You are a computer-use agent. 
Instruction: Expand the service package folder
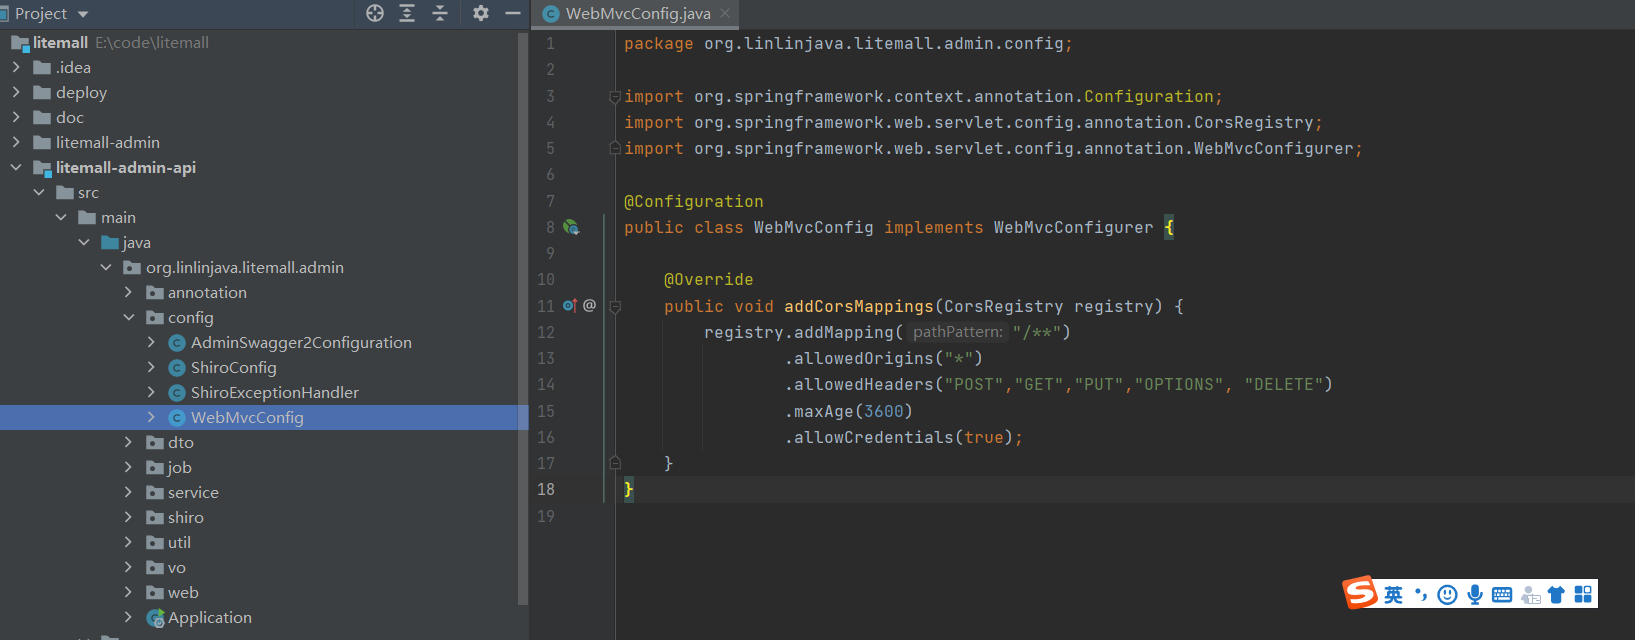(128, 493)
